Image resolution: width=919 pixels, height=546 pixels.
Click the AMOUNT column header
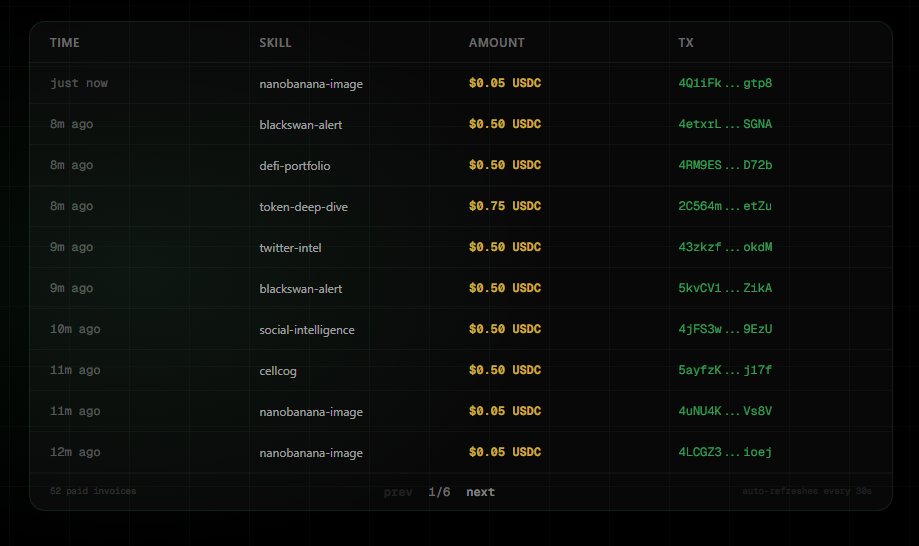pos(496,43)
